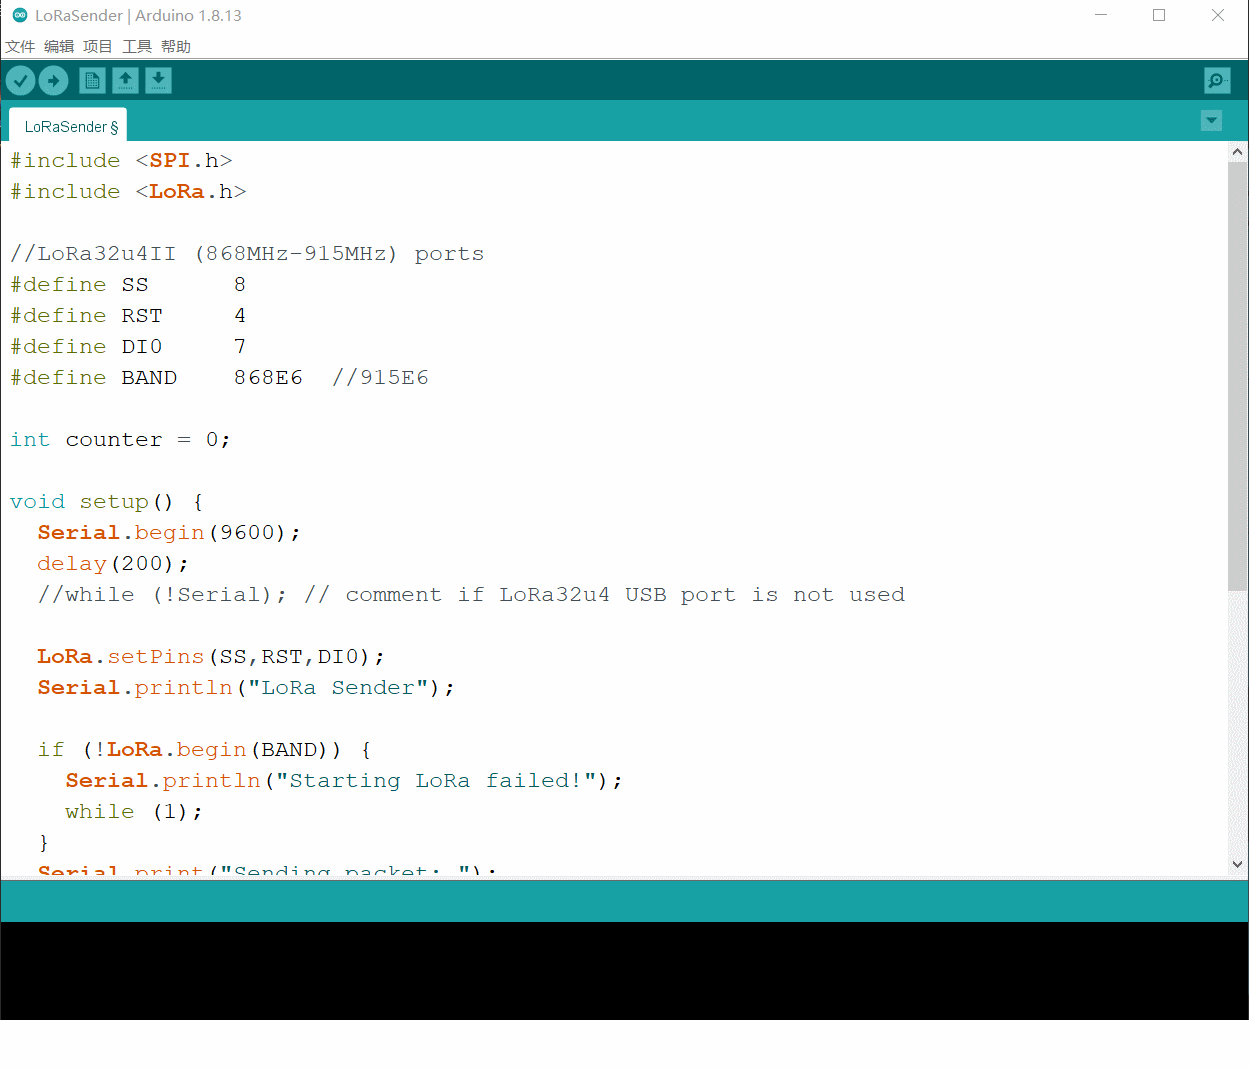1249x1068 pixels.
Task: Save the current sketch
Action: pos(158,80)
